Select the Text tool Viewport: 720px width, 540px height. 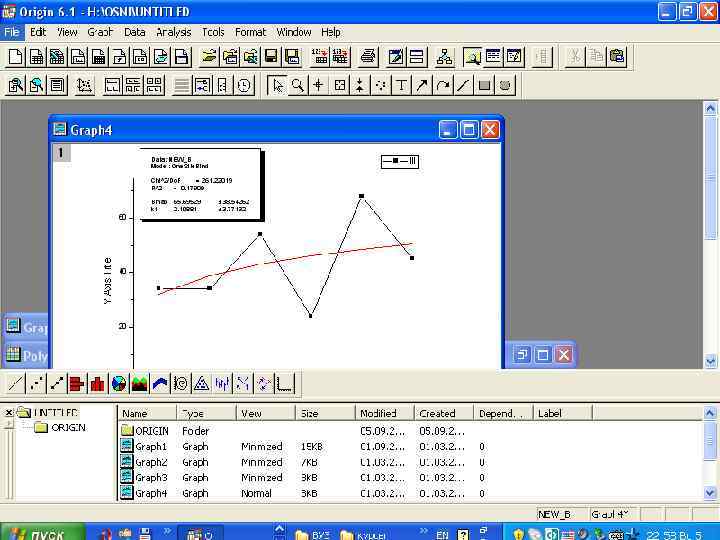(x=401, y=85)
